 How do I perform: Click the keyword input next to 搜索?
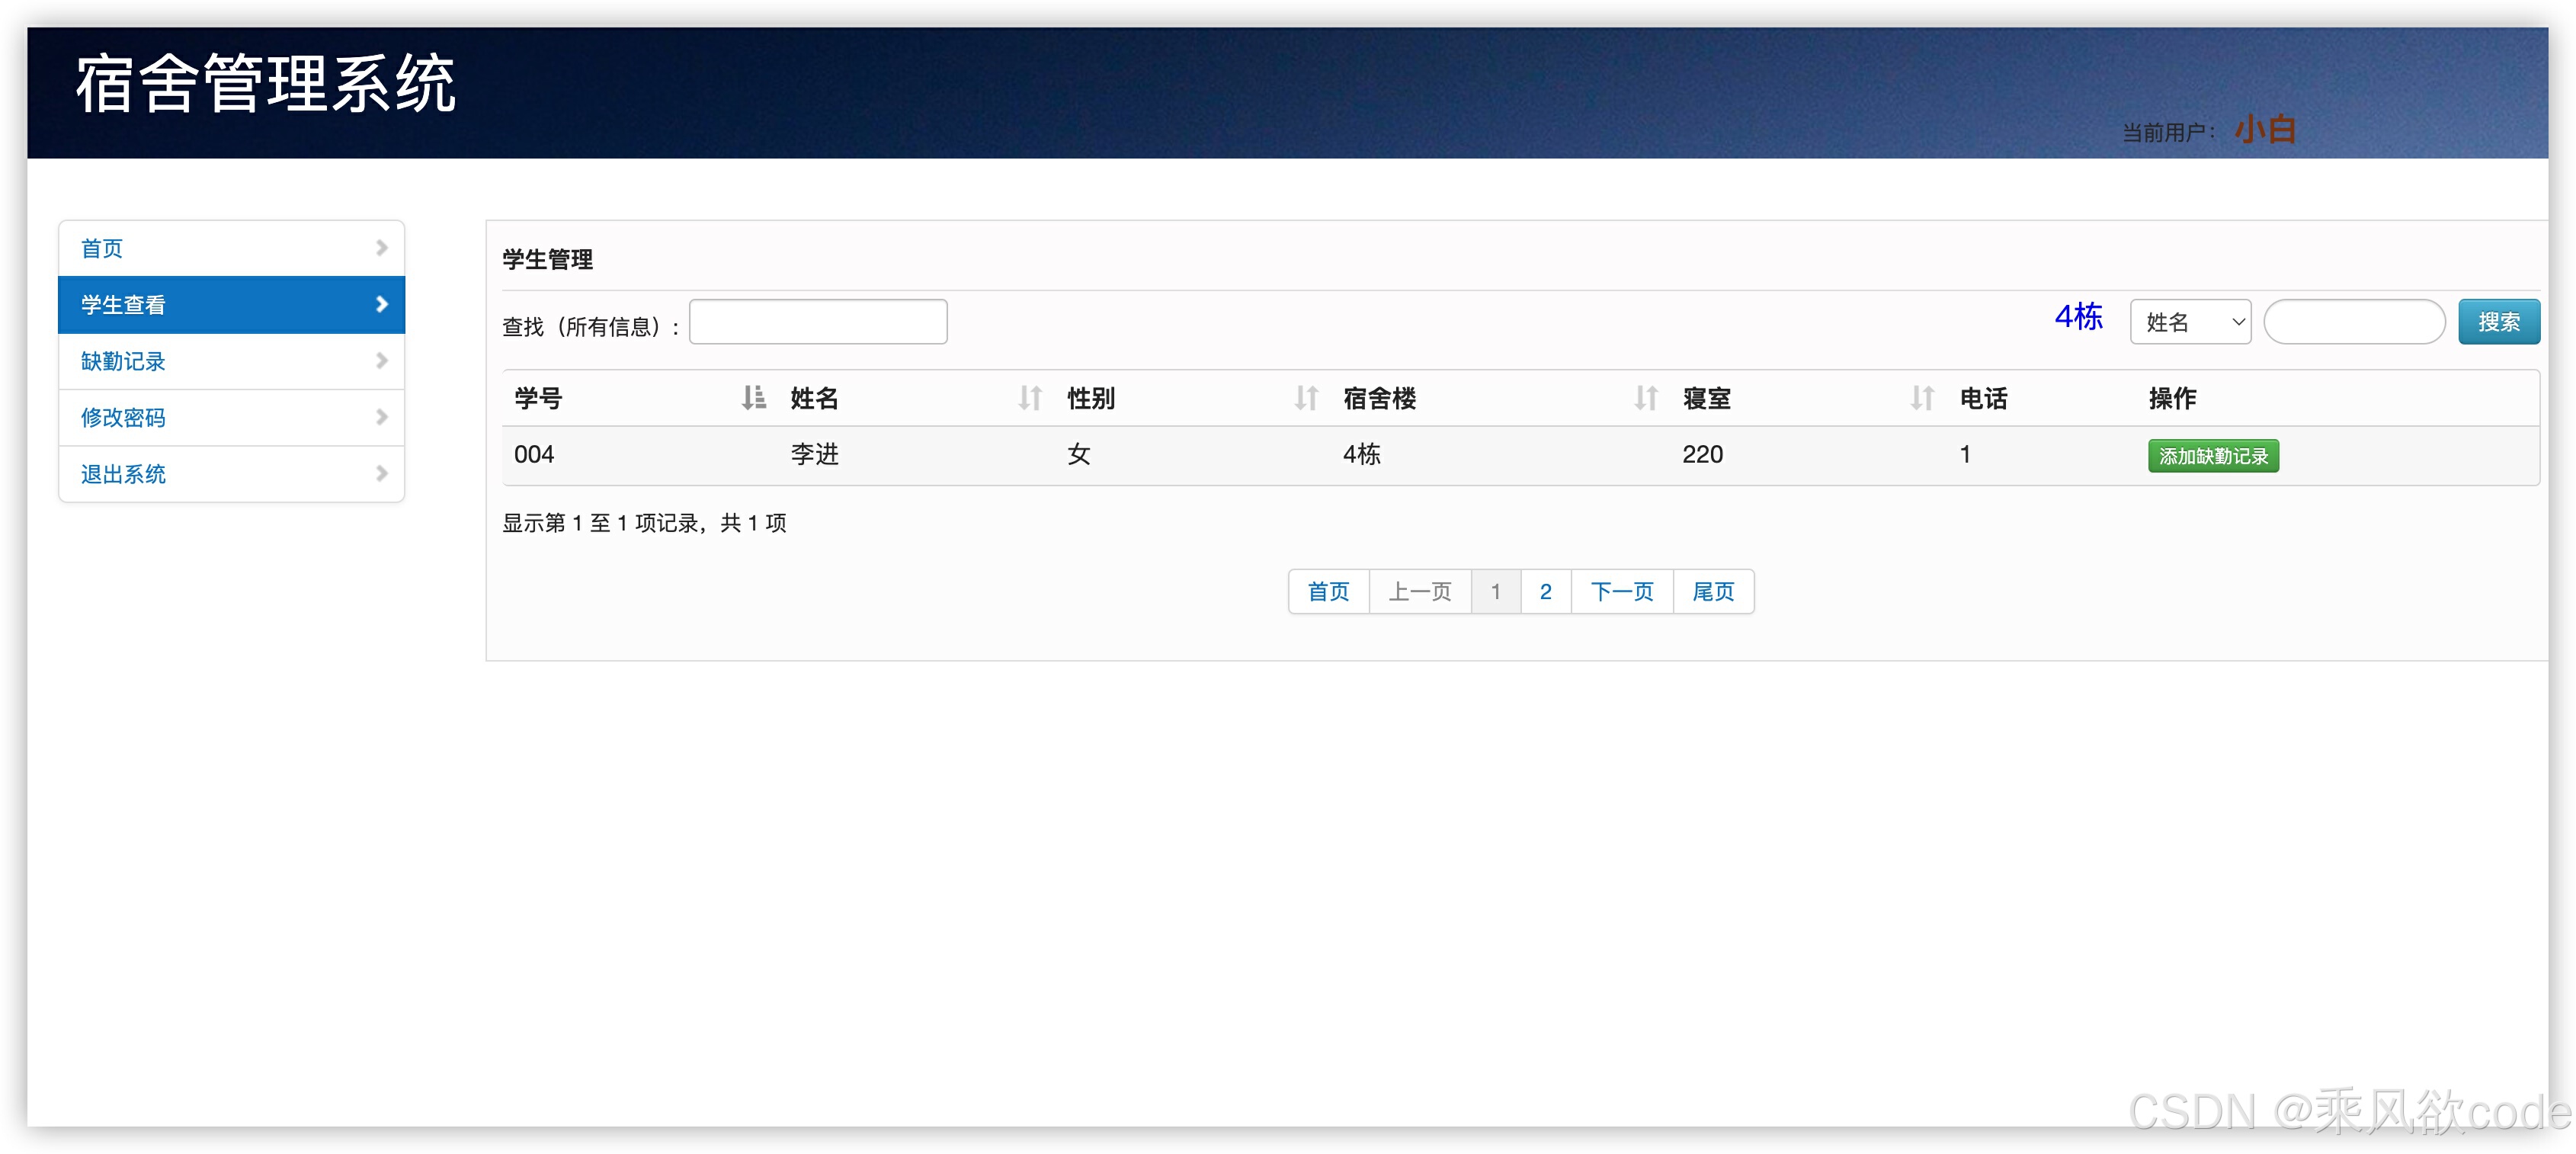(2355, 321)
